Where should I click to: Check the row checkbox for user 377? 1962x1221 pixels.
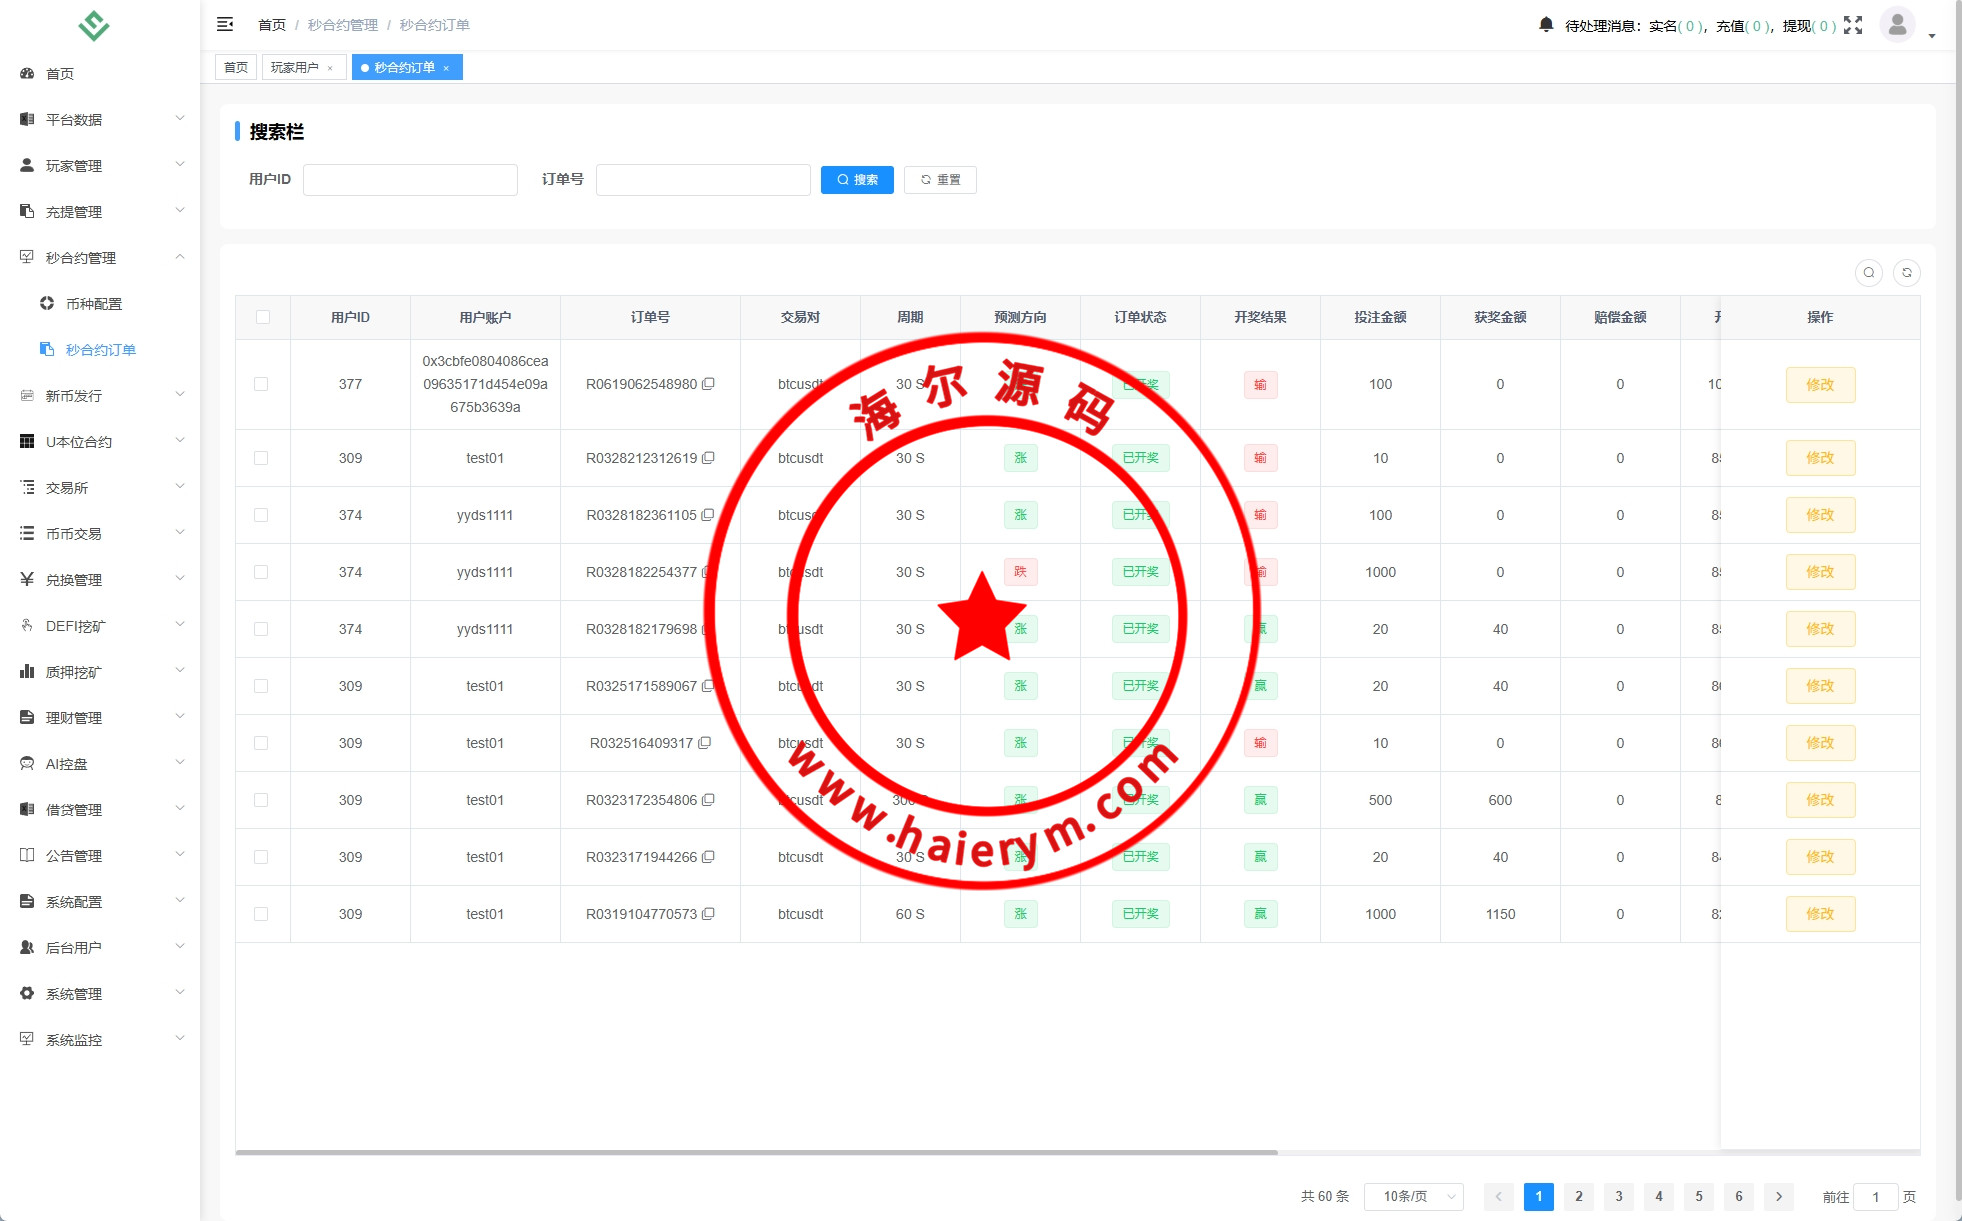[x=261, y=384]
